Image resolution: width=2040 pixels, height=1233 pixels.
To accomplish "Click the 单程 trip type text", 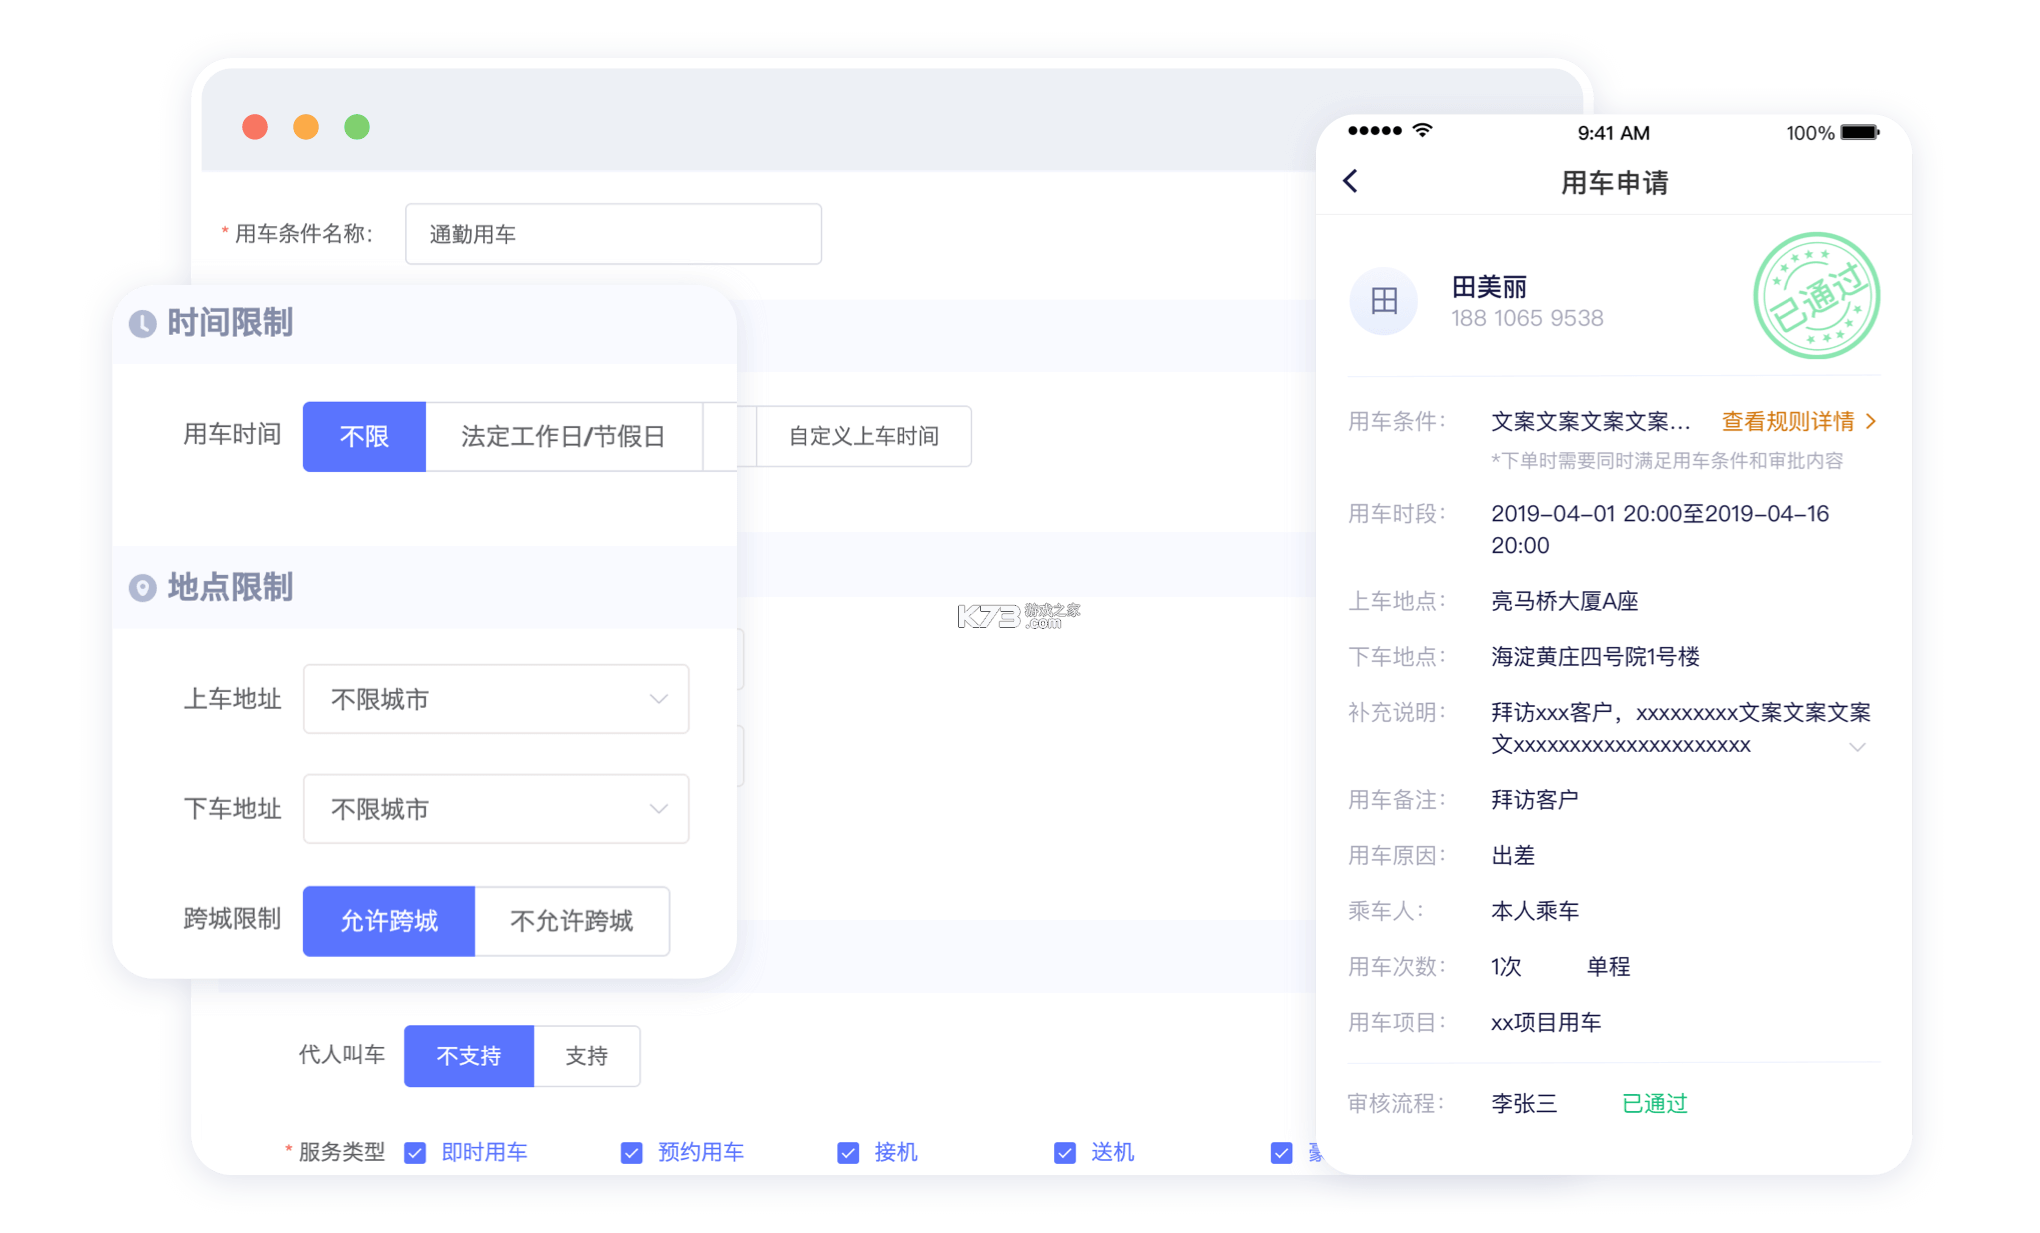I will tap(1609, 967).
